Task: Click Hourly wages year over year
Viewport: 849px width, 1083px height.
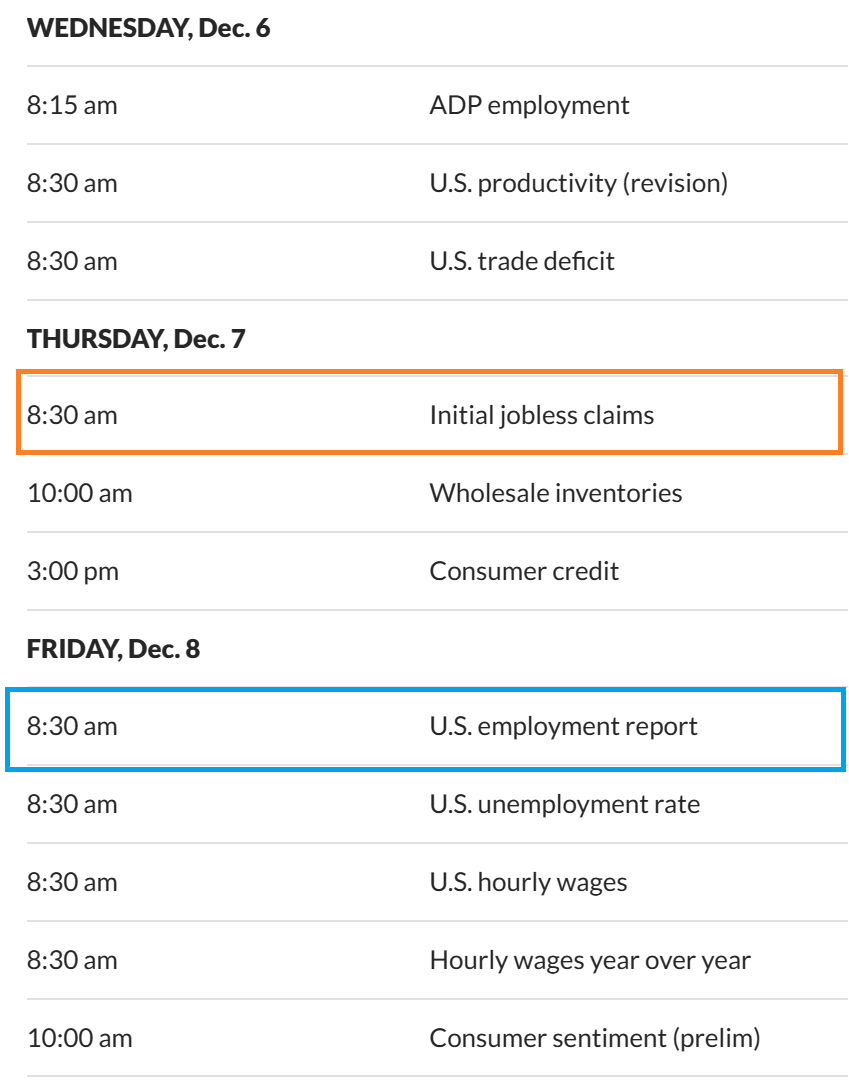Action: (x=590, y=960)
